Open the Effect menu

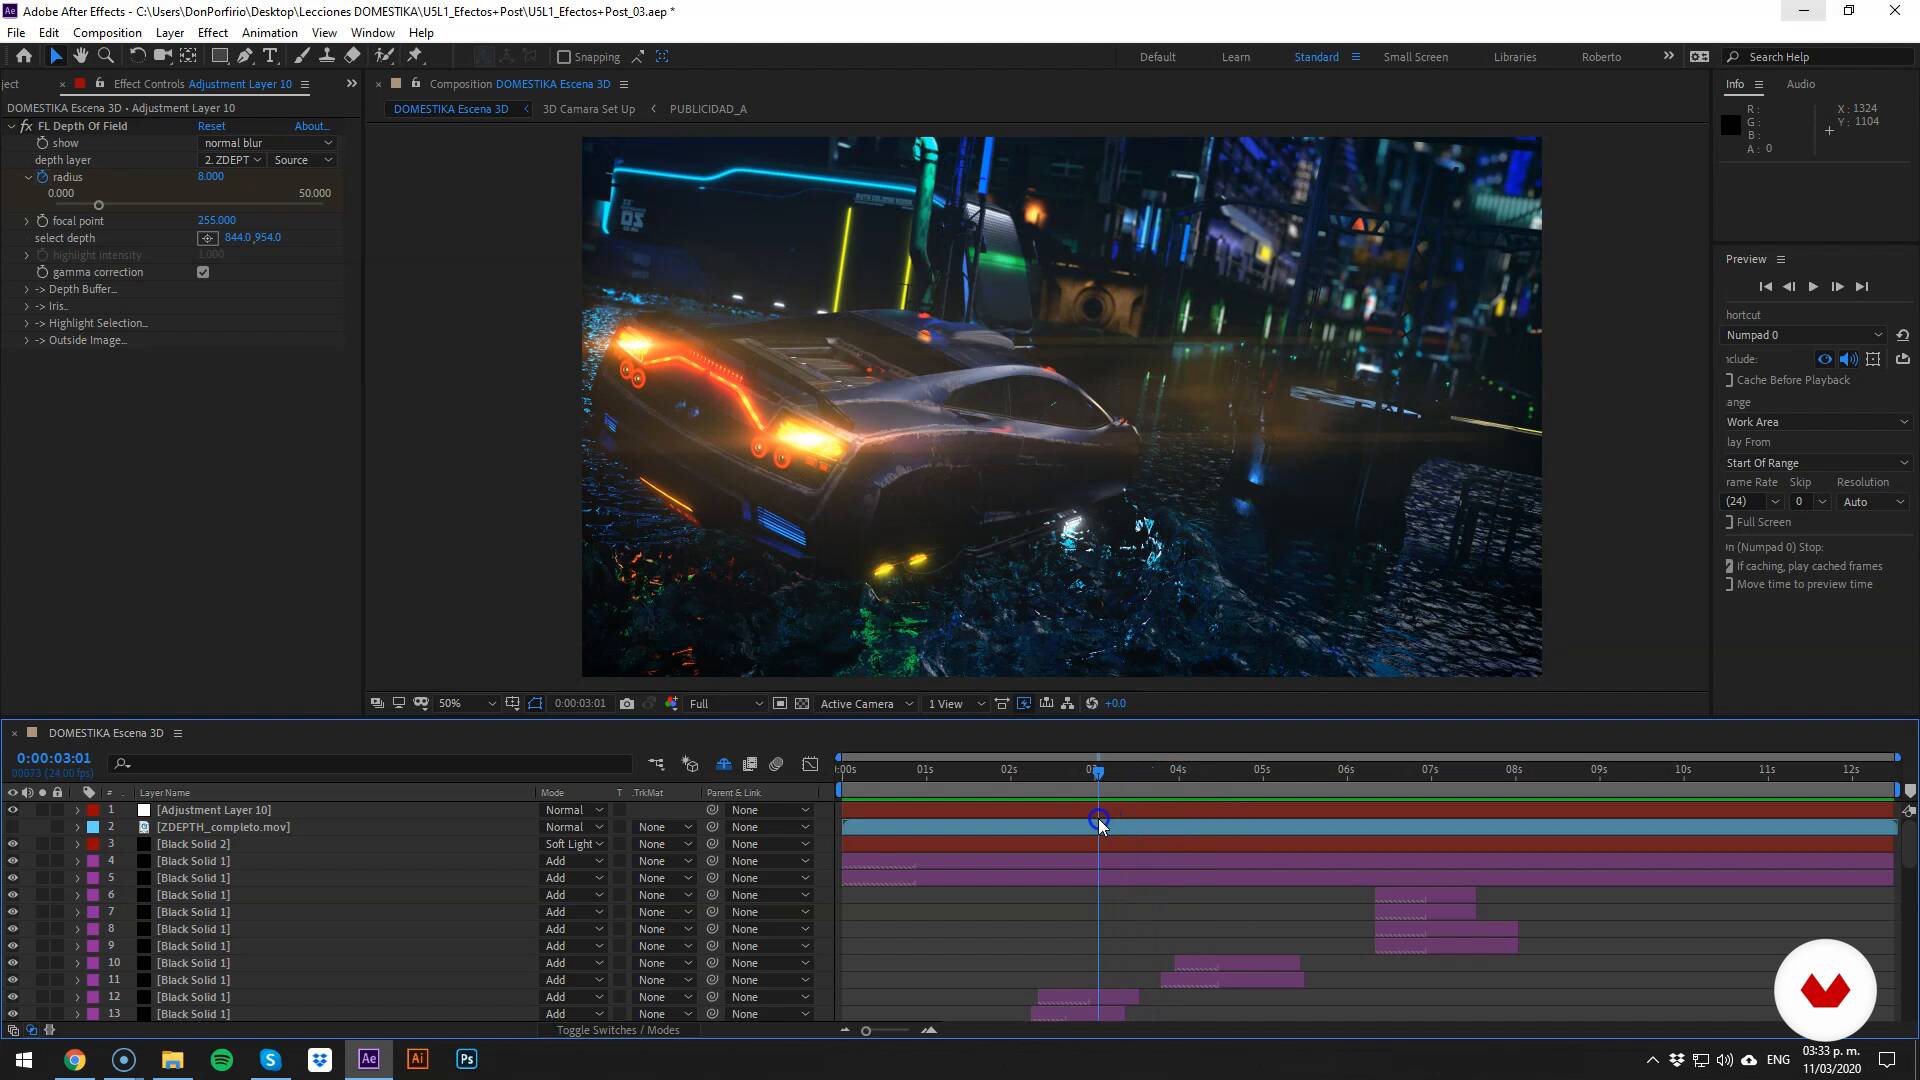(213, 32)
